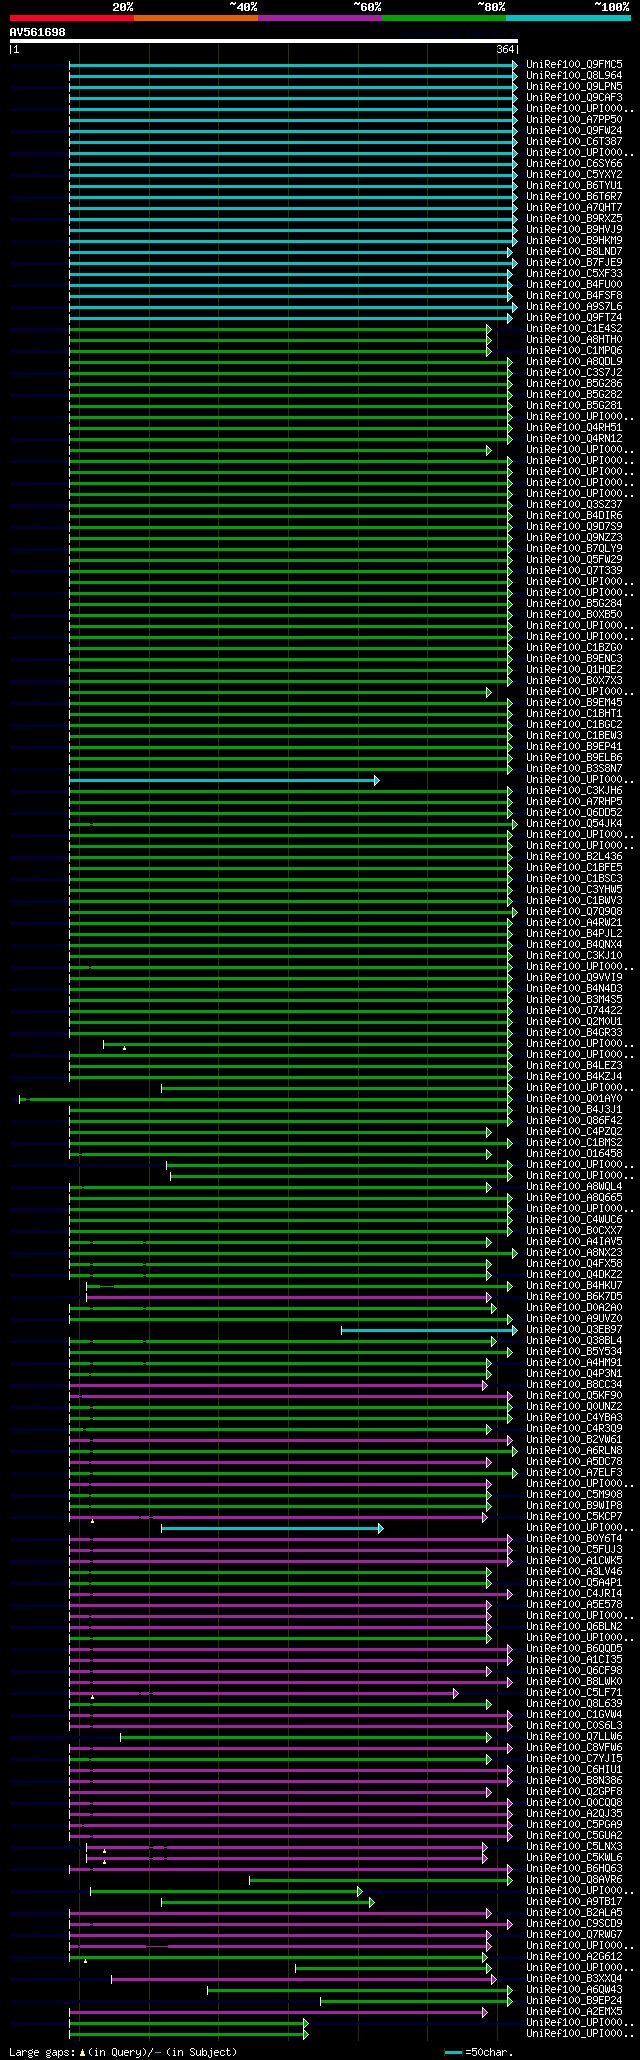This screenshot has height=2060, width=640.
Task: Select the UniRef100_B6TYU1 label
Action: [574, 185]
